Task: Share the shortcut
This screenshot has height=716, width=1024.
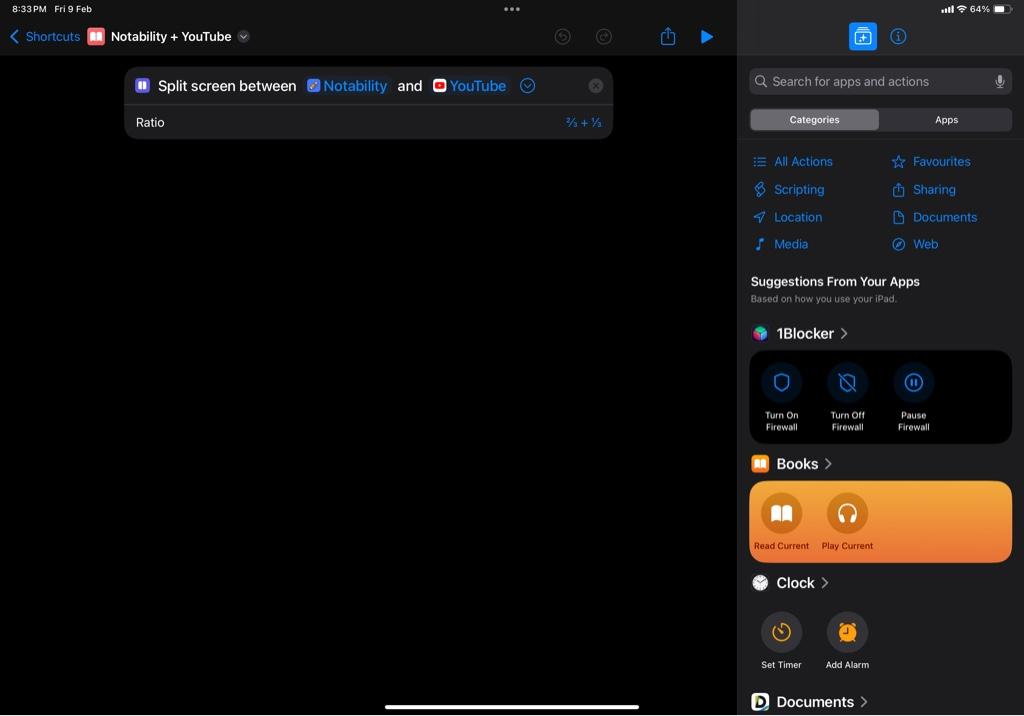Action: 667,36
